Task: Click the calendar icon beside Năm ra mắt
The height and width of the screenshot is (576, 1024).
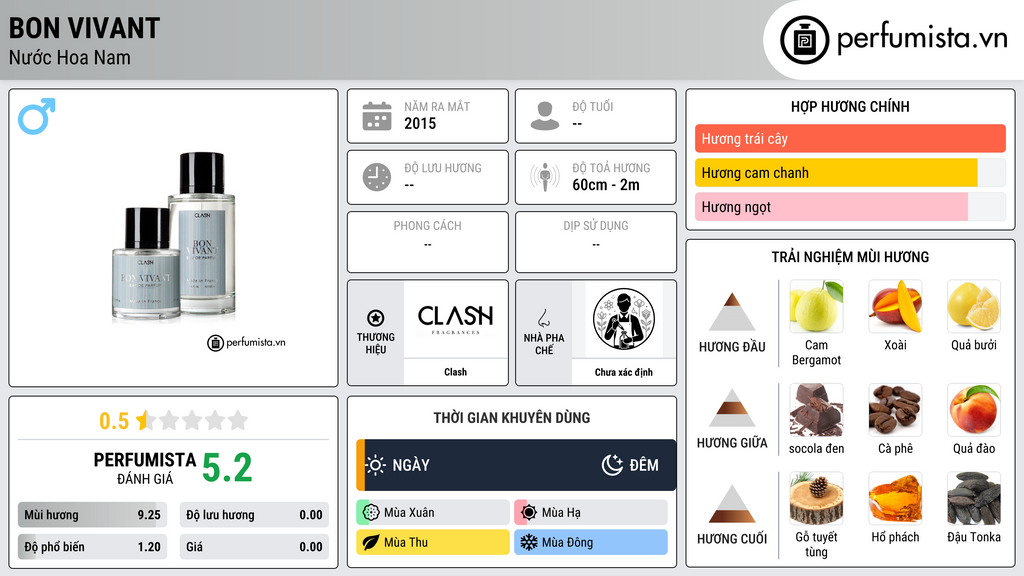Action: [x=377, y=116]
